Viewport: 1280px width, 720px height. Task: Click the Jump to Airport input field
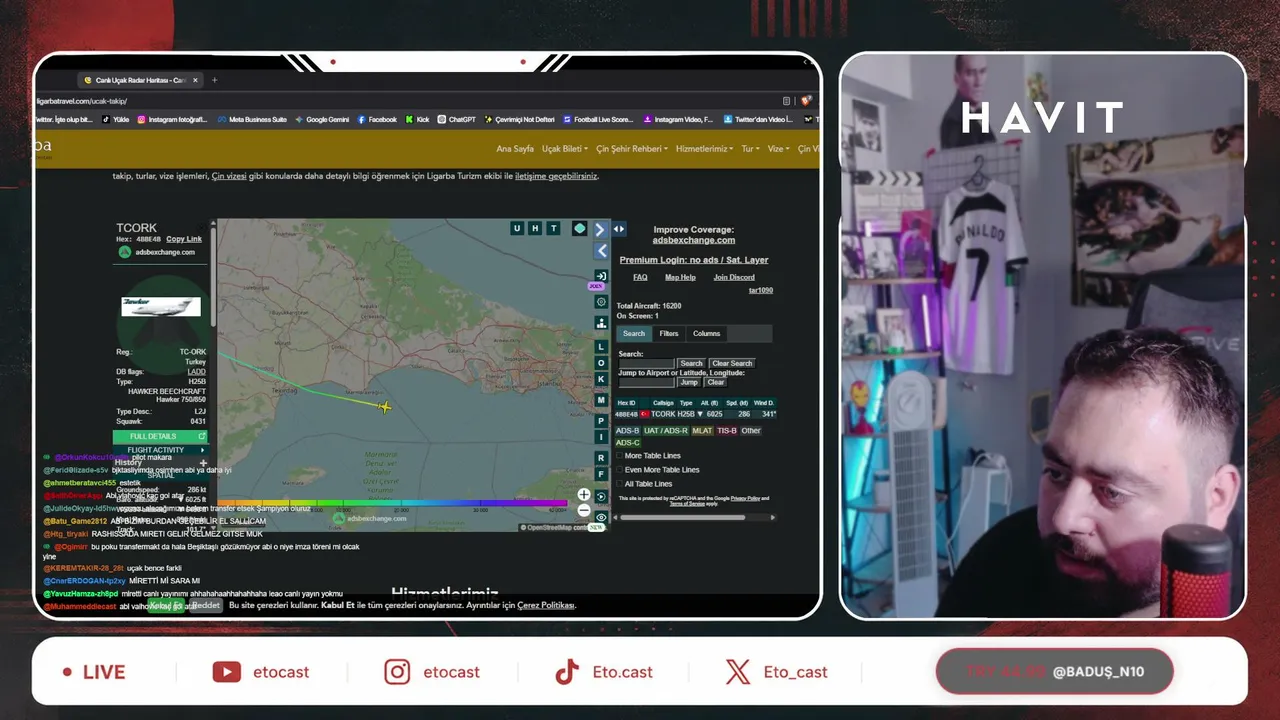[x=647, y=382]
